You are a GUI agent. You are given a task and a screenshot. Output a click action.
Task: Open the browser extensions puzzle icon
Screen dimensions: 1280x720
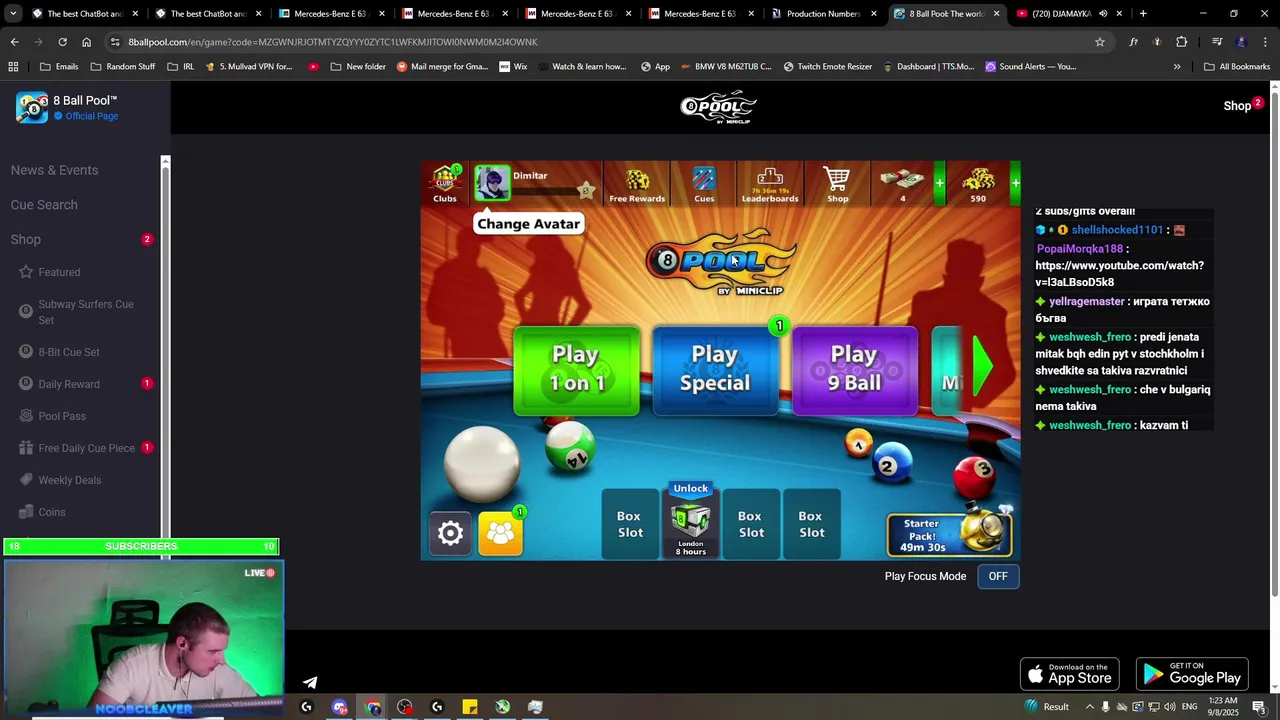point(1181,42)
